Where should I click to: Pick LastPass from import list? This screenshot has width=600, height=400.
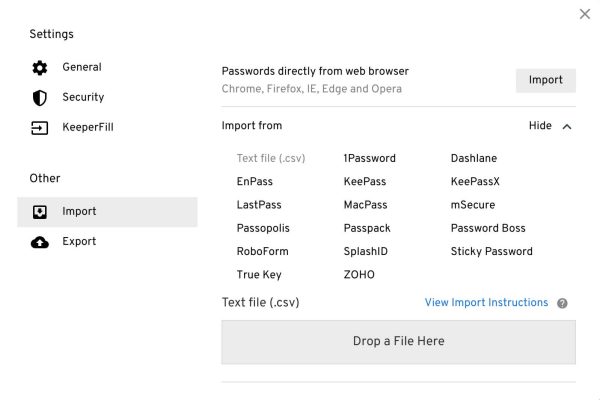[259, 205]
